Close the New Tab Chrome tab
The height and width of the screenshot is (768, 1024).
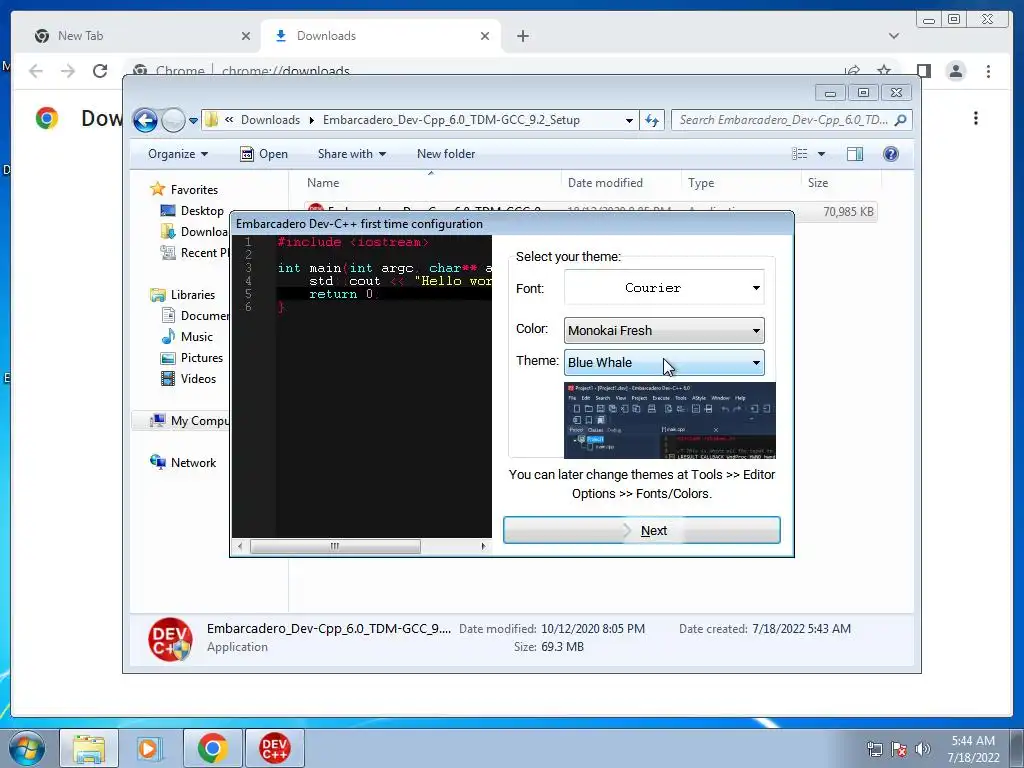(246, 36)
